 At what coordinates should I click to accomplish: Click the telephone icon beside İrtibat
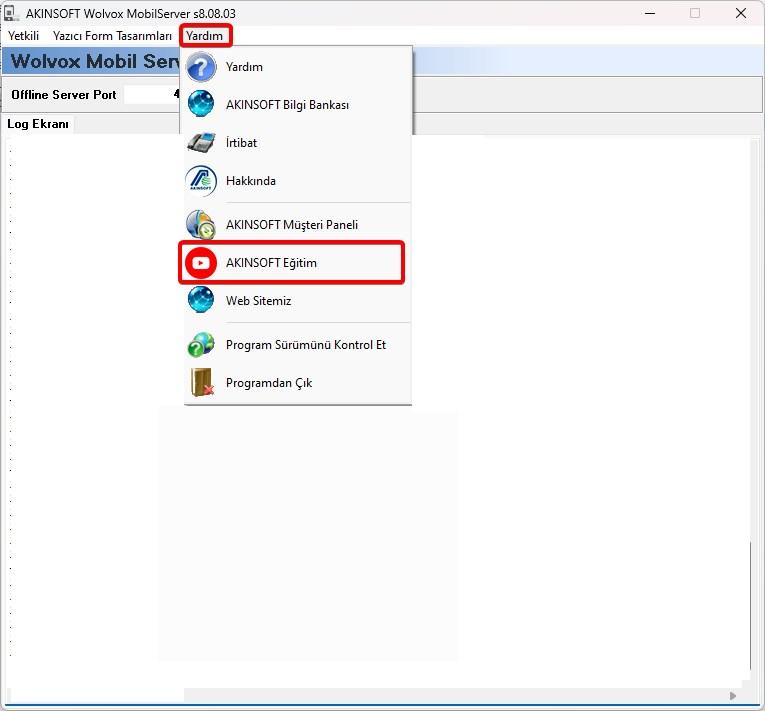(201, 142)
